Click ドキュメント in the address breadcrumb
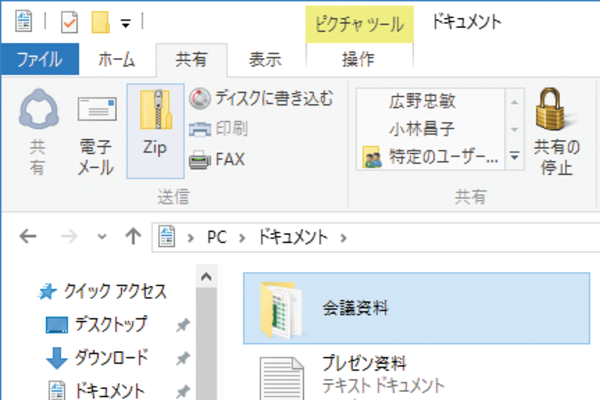 293,237
